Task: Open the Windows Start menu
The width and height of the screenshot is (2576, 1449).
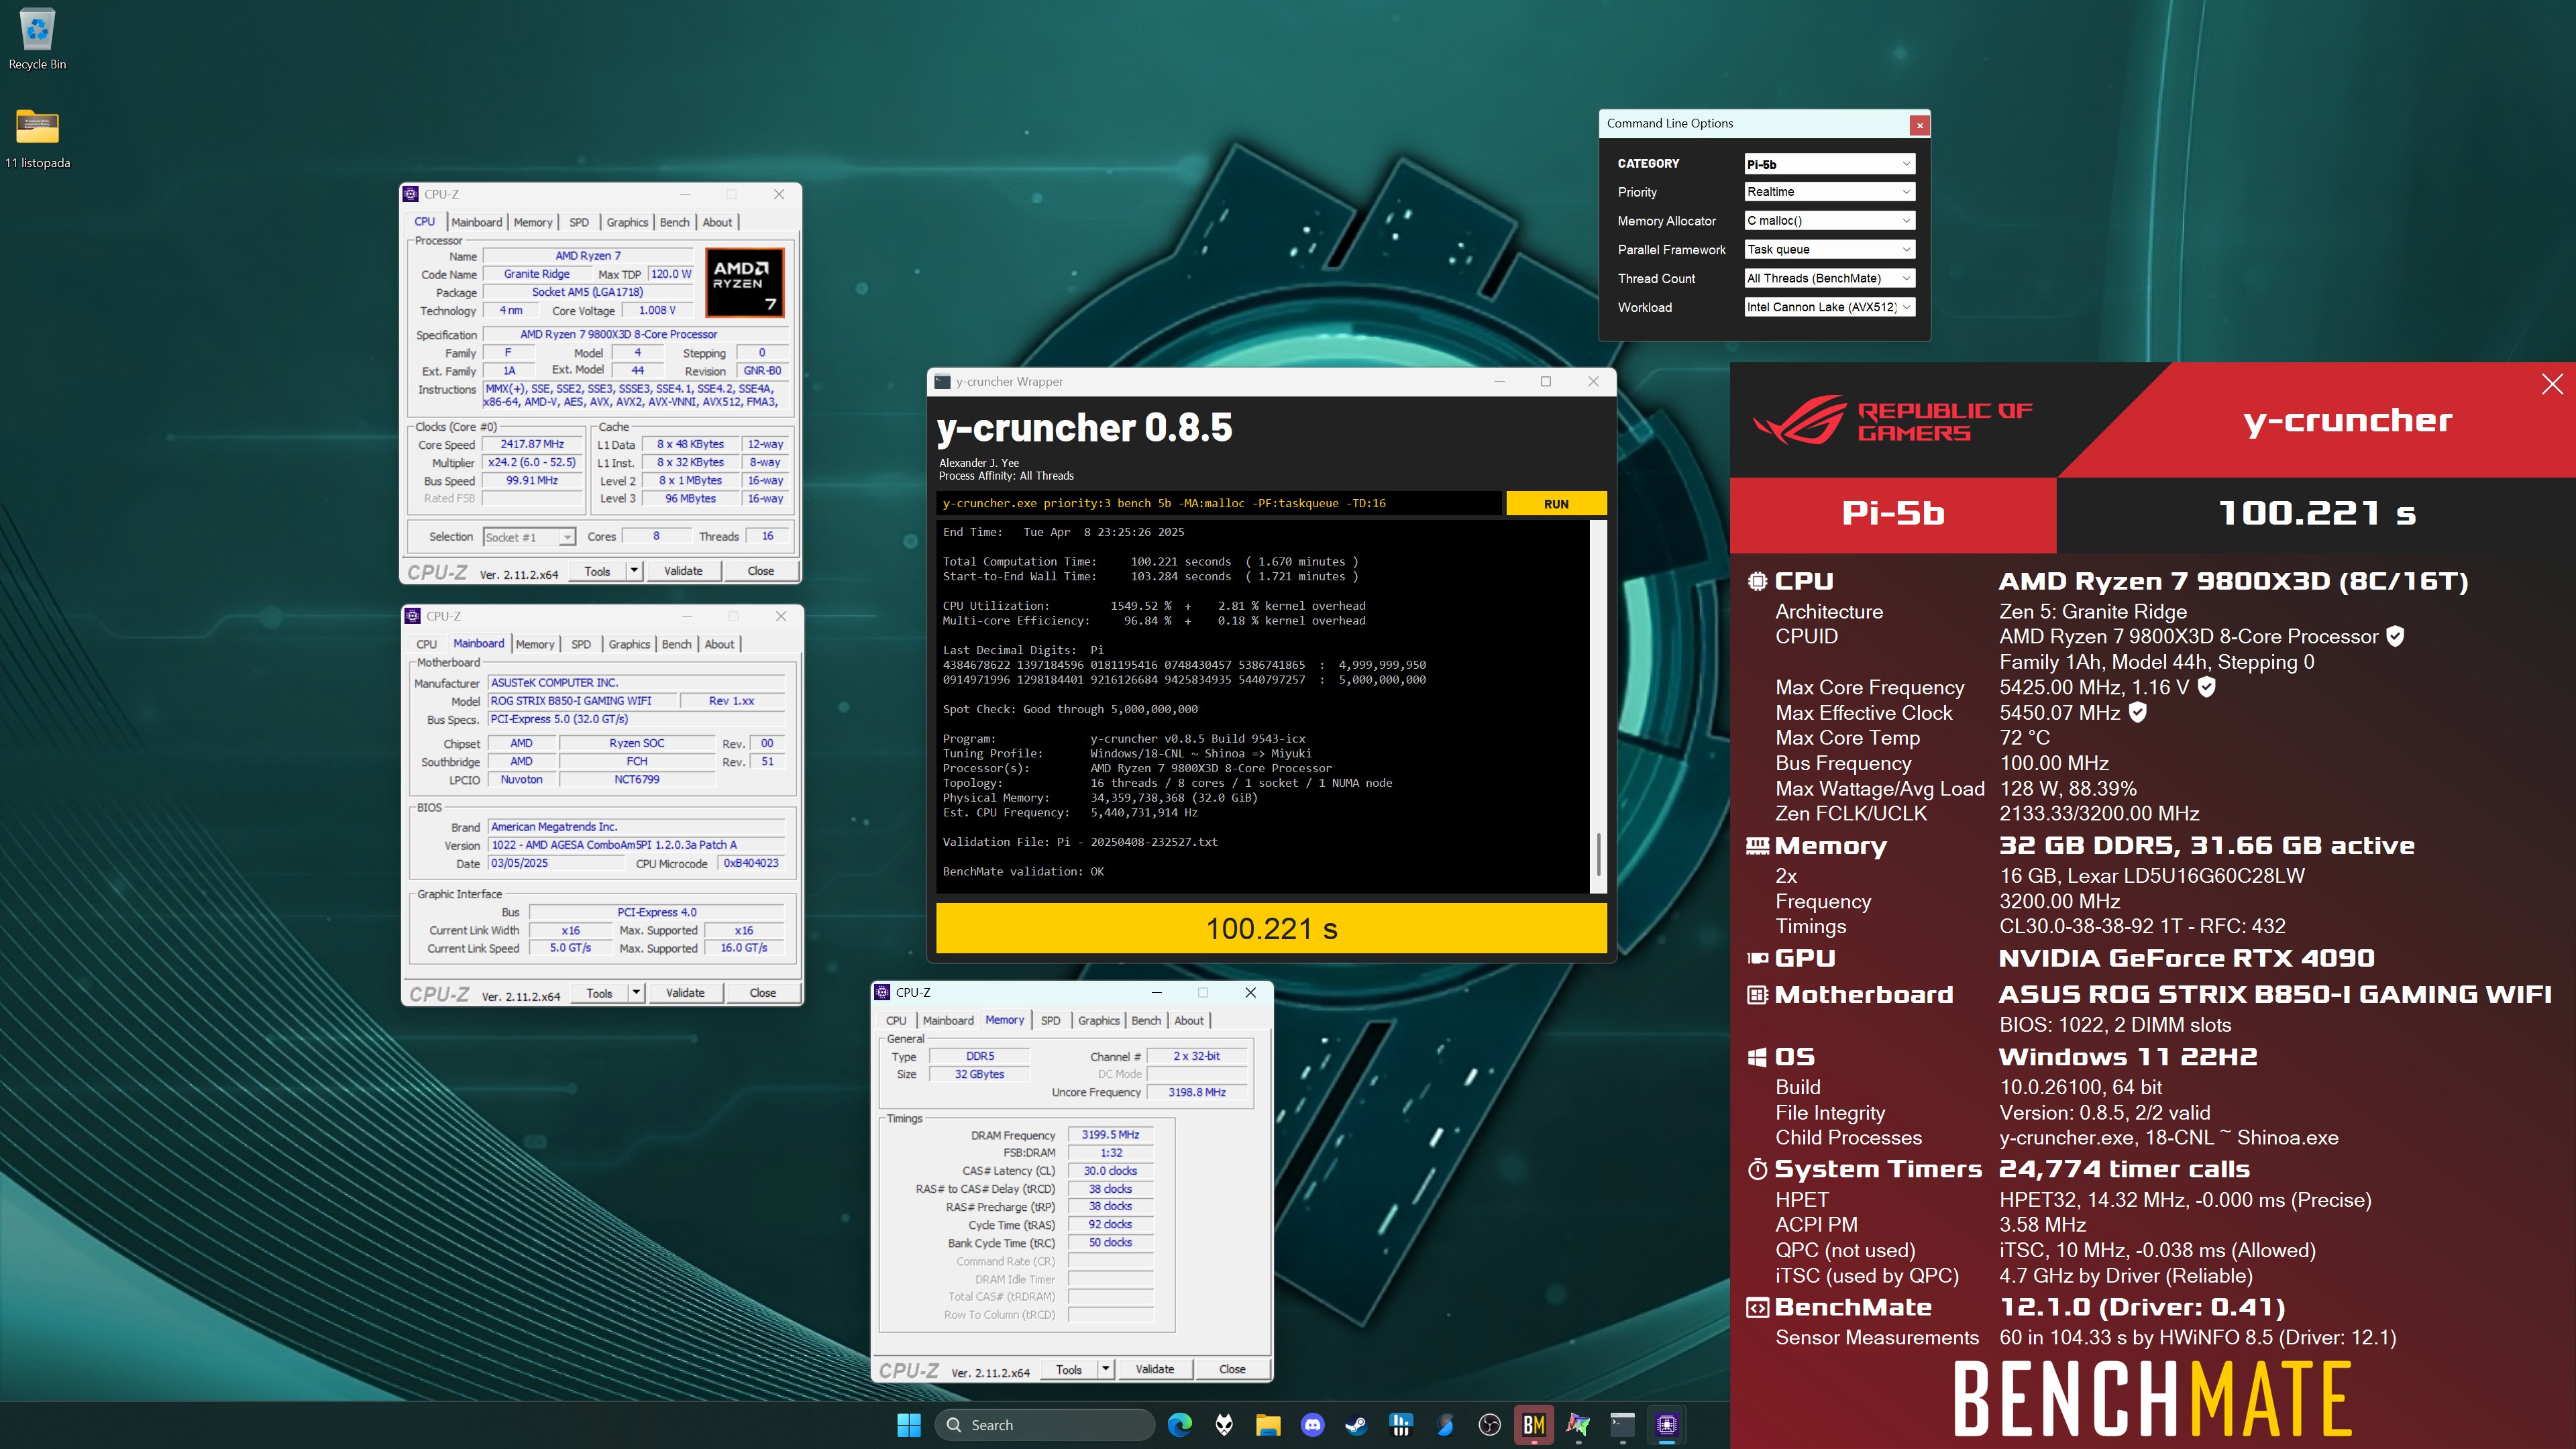Action: (908, 1425)
